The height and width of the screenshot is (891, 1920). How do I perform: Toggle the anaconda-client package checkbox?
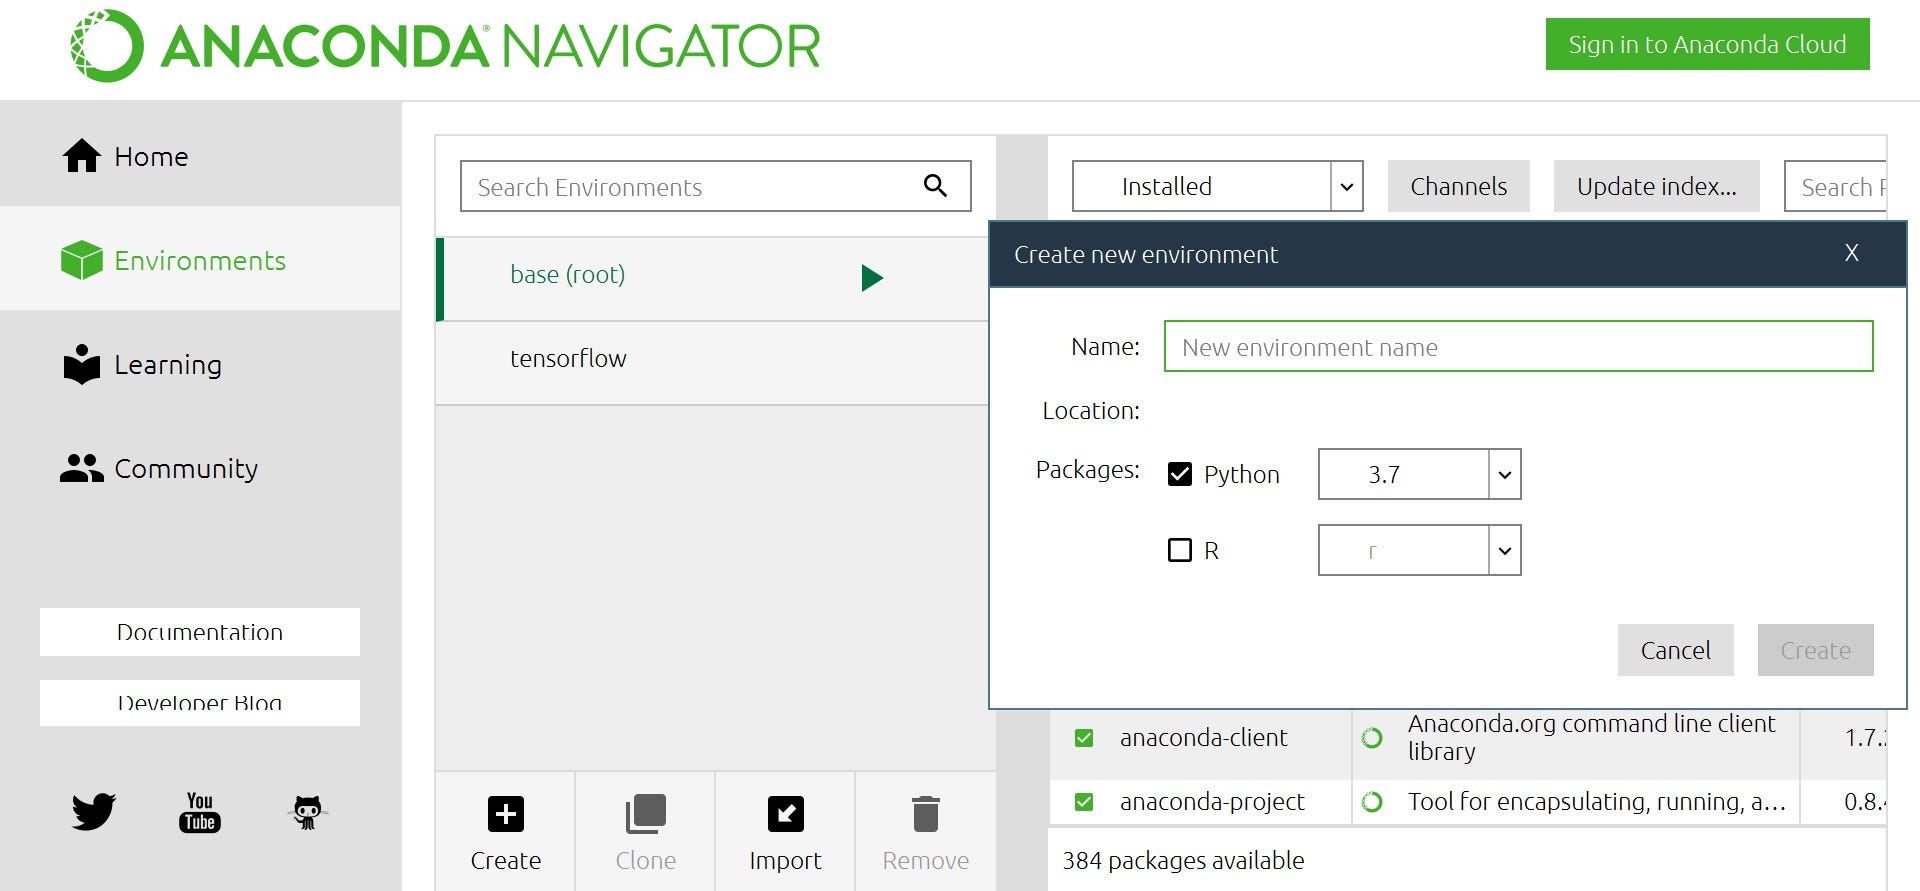(1084, 738)
